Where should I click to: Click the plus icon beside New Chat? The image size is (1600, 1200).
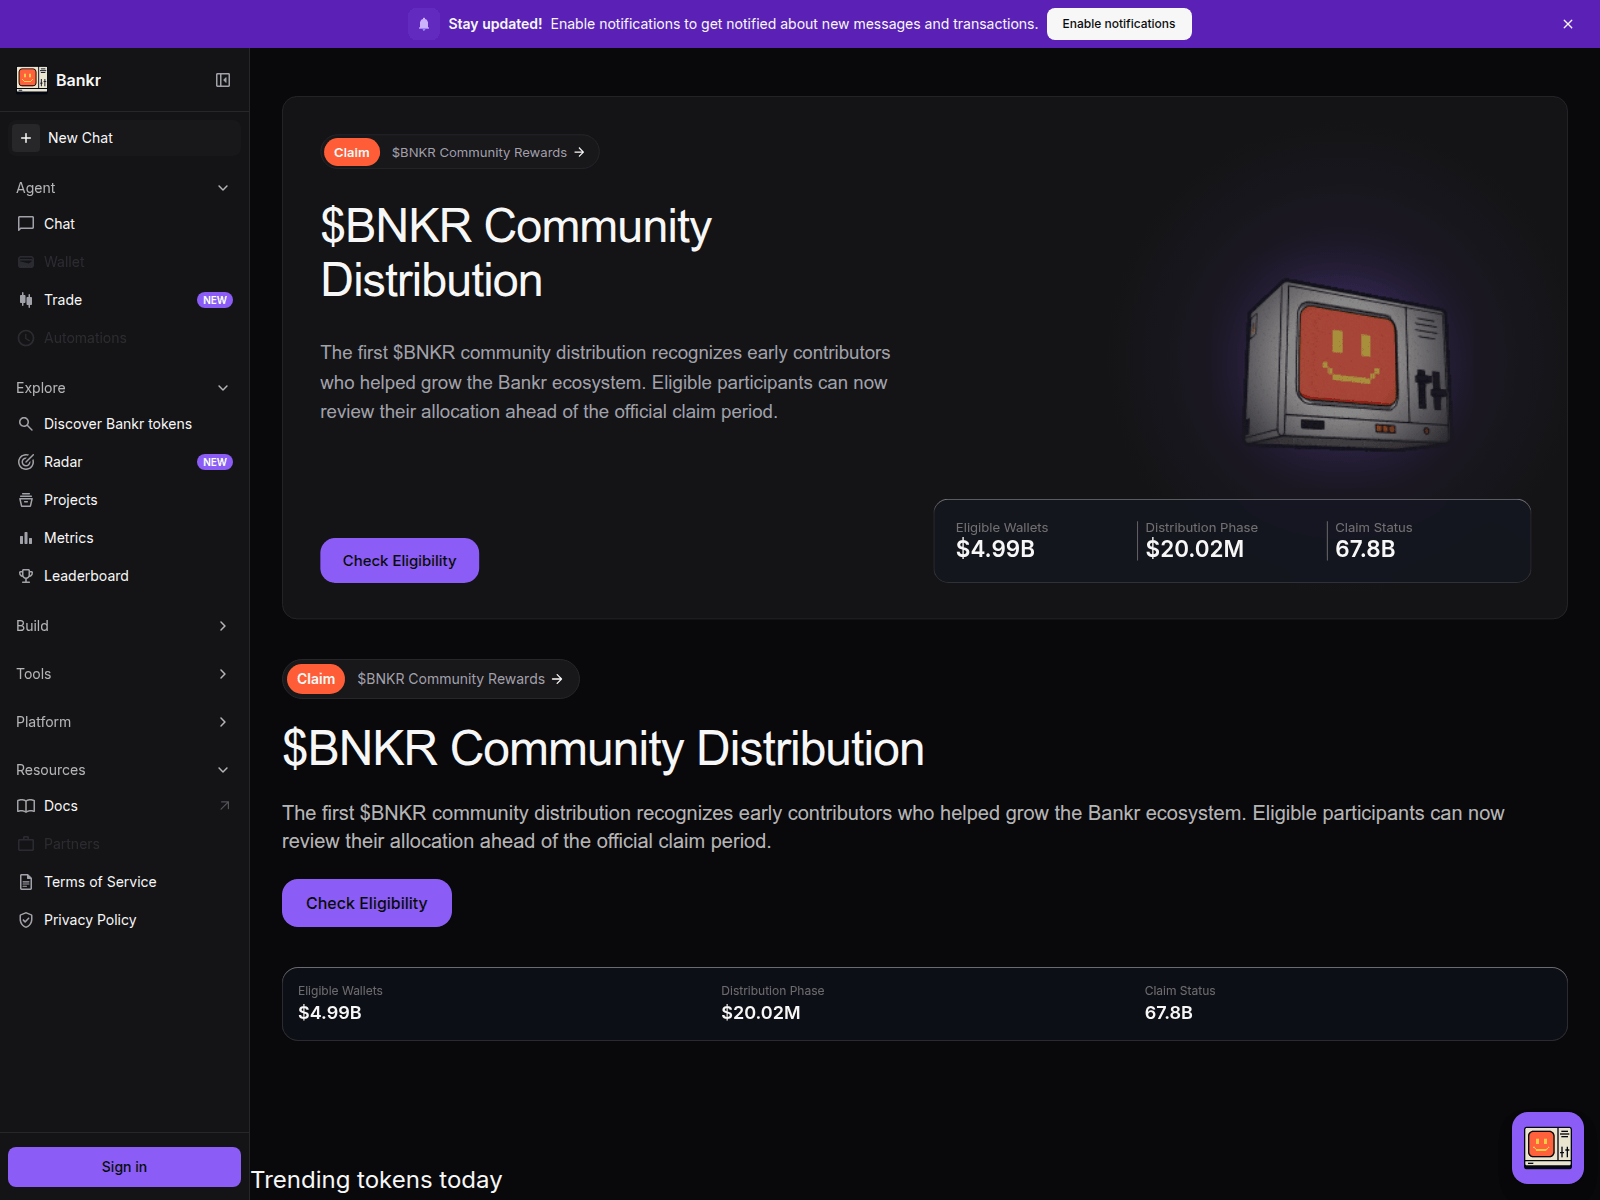coord(26,138)
